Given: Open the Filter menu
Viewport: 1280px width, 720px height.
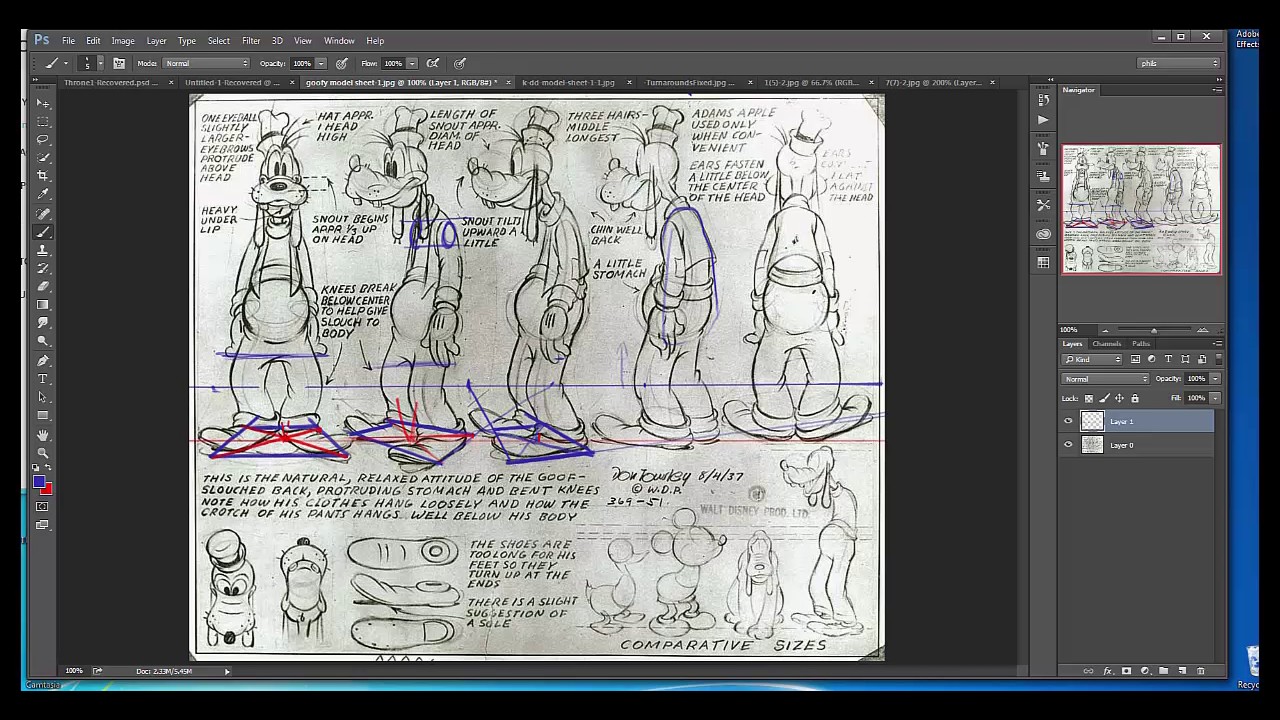Looking at the screenshot, I should click(x=251, y=41).
